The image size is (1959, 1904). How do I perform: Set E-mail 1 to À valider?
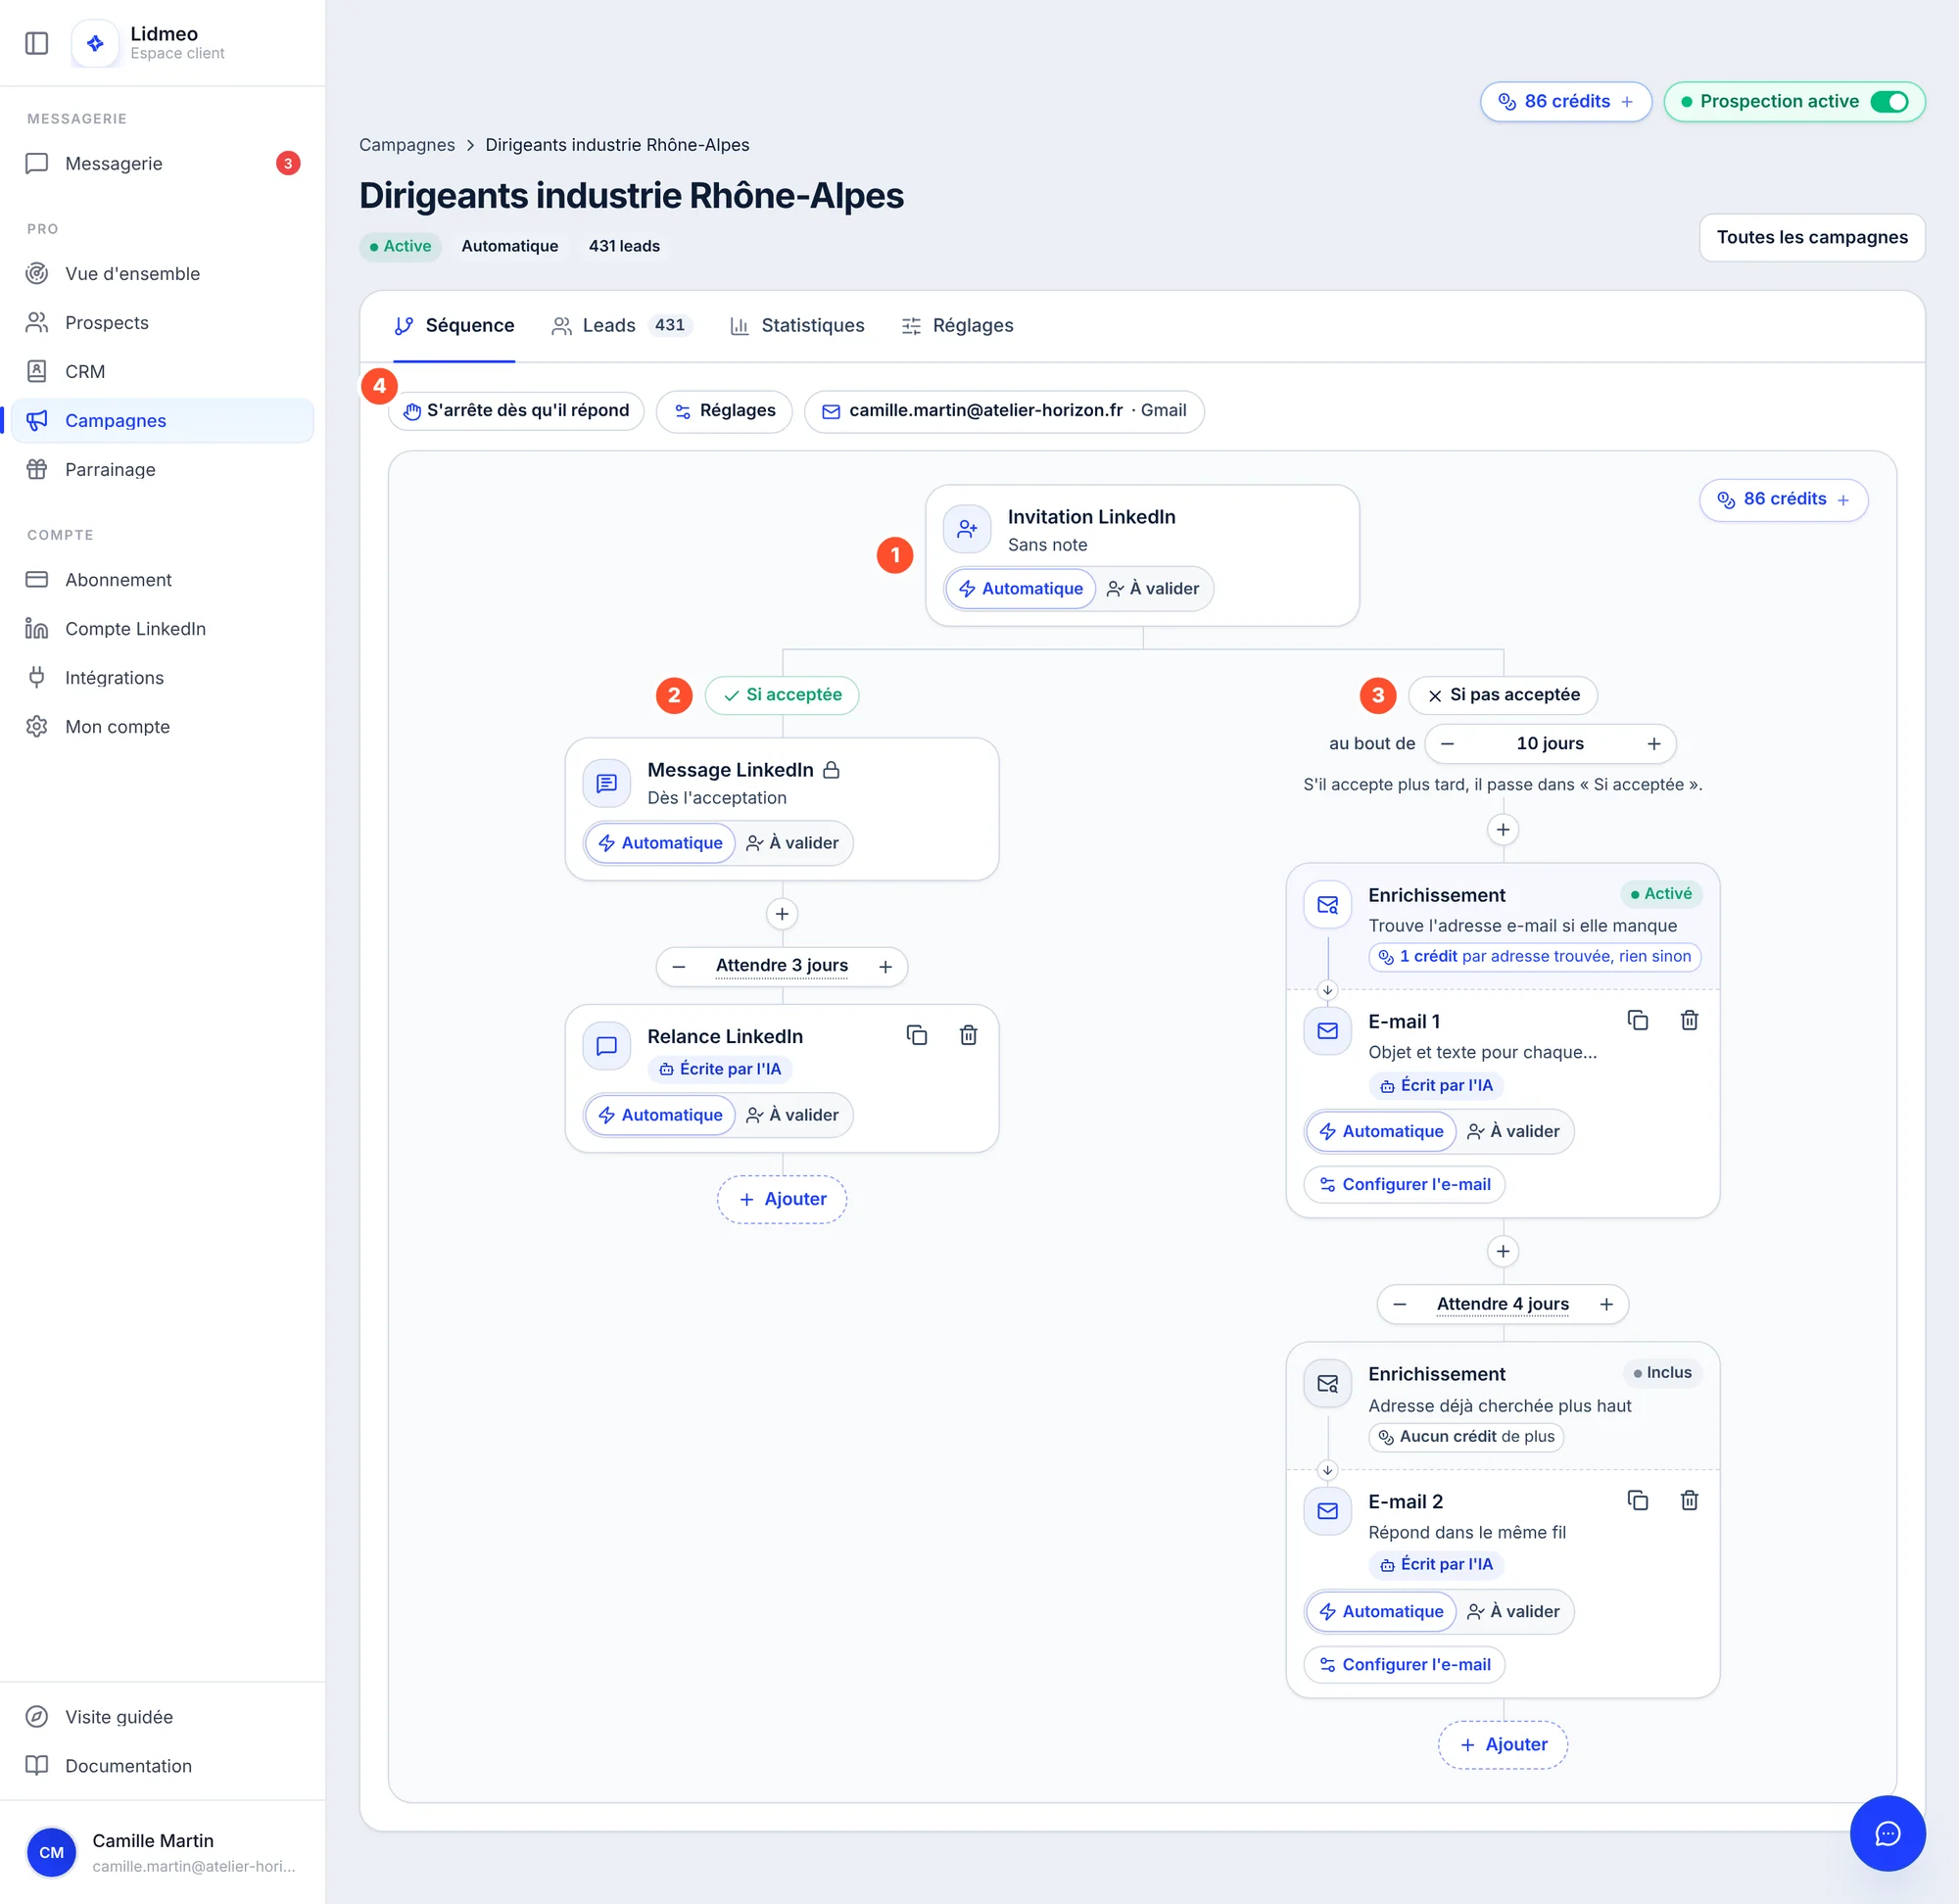tap(1513, 1131)
